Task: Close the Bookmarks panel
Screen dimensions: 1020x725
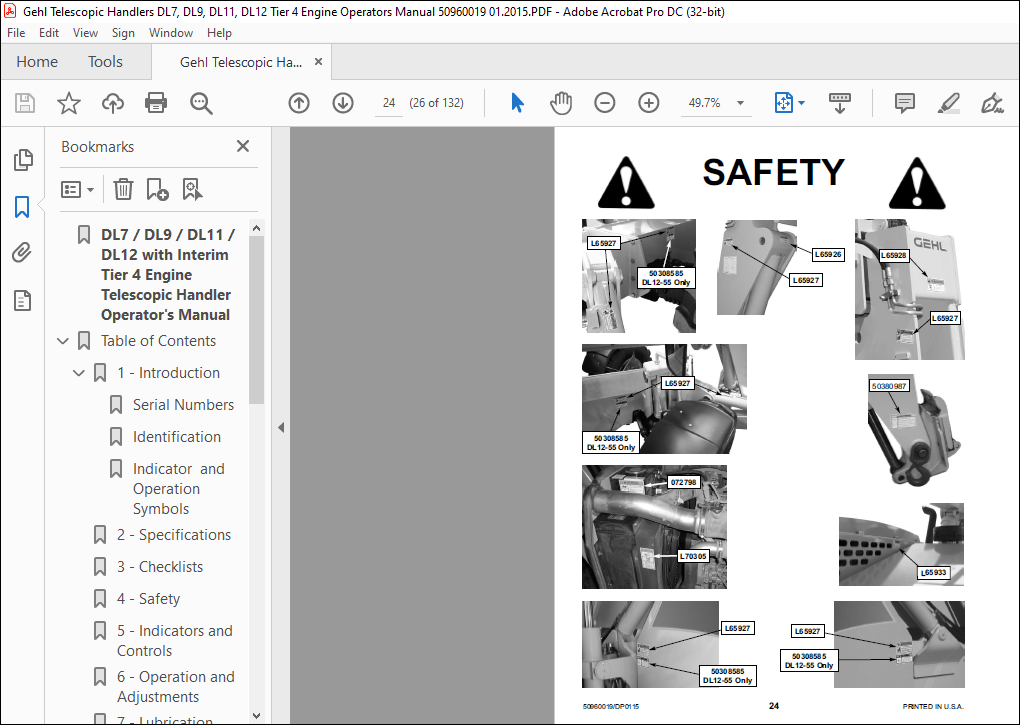Action: pyautogui.click(x=243, y=146)
